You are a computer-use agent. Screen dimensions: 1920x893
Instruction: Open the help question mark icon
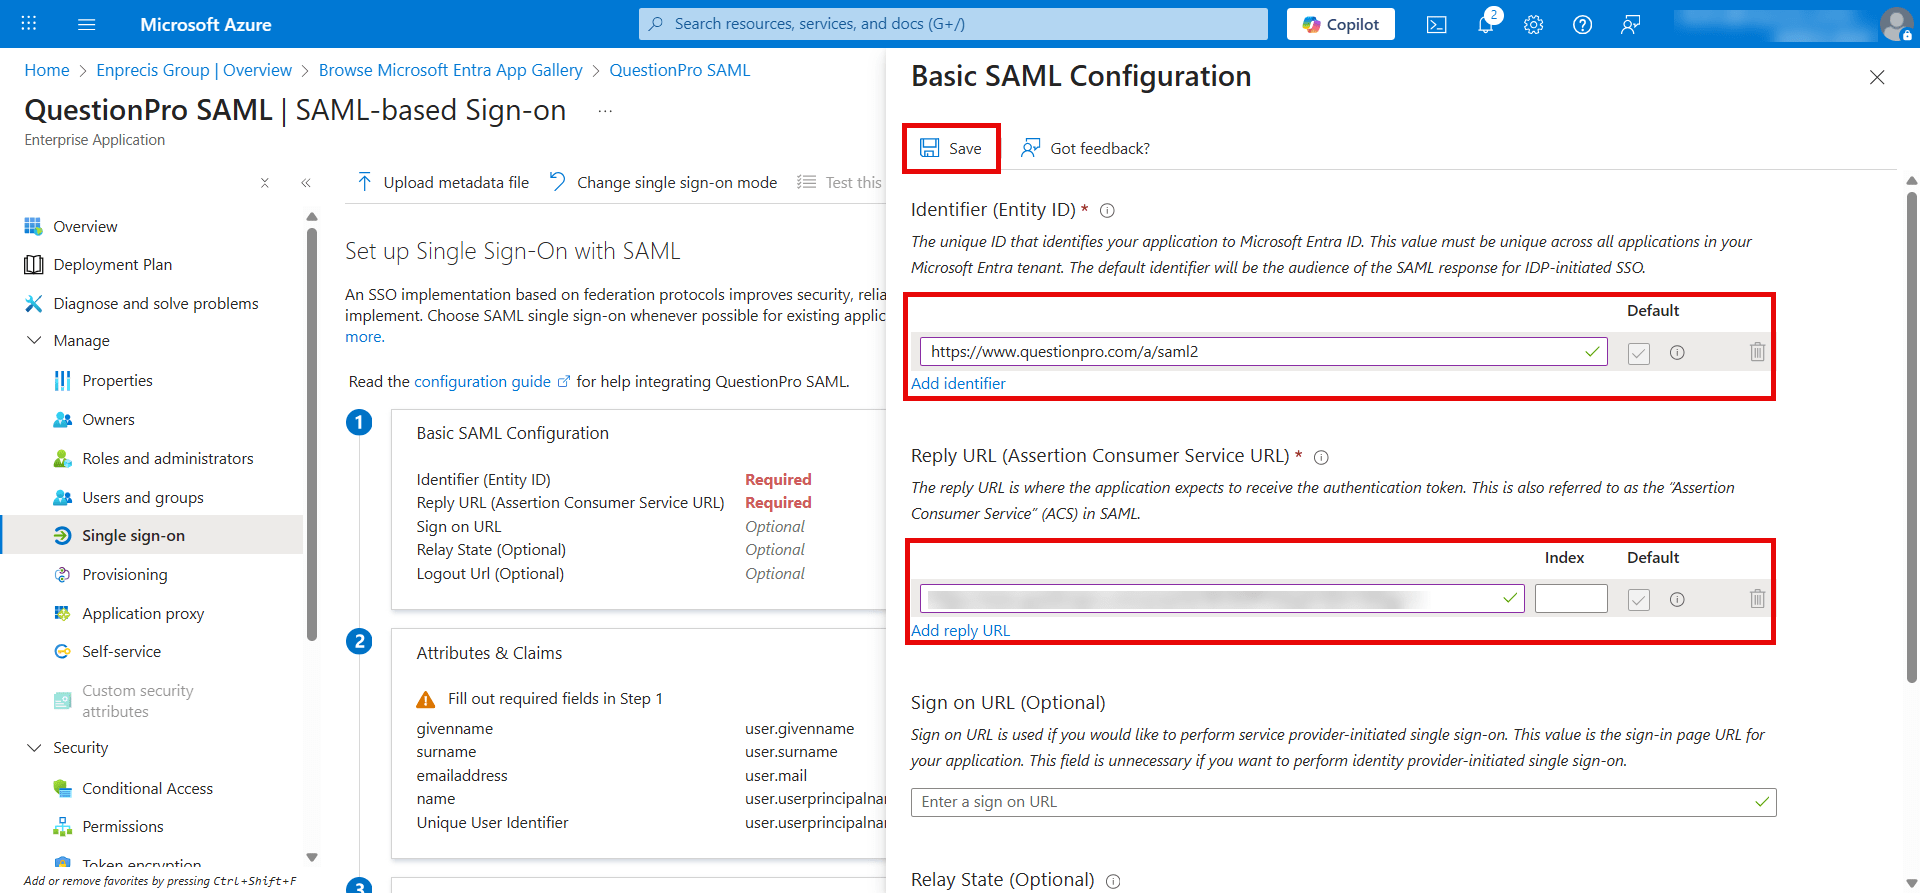1582,24
